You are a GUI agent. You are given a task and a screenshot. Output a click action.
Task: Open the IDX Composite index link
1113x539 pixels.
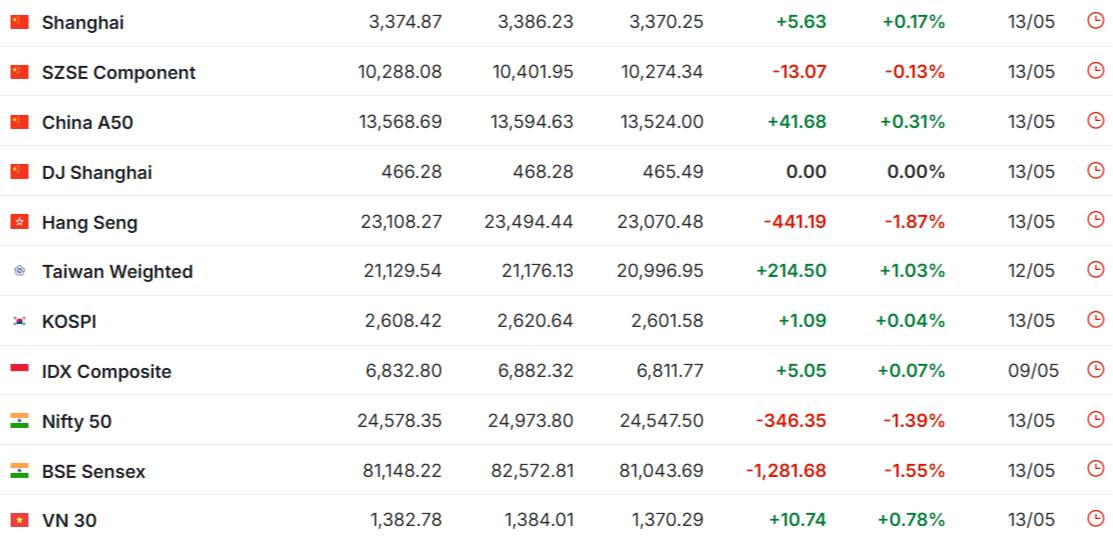pos(106,371)
